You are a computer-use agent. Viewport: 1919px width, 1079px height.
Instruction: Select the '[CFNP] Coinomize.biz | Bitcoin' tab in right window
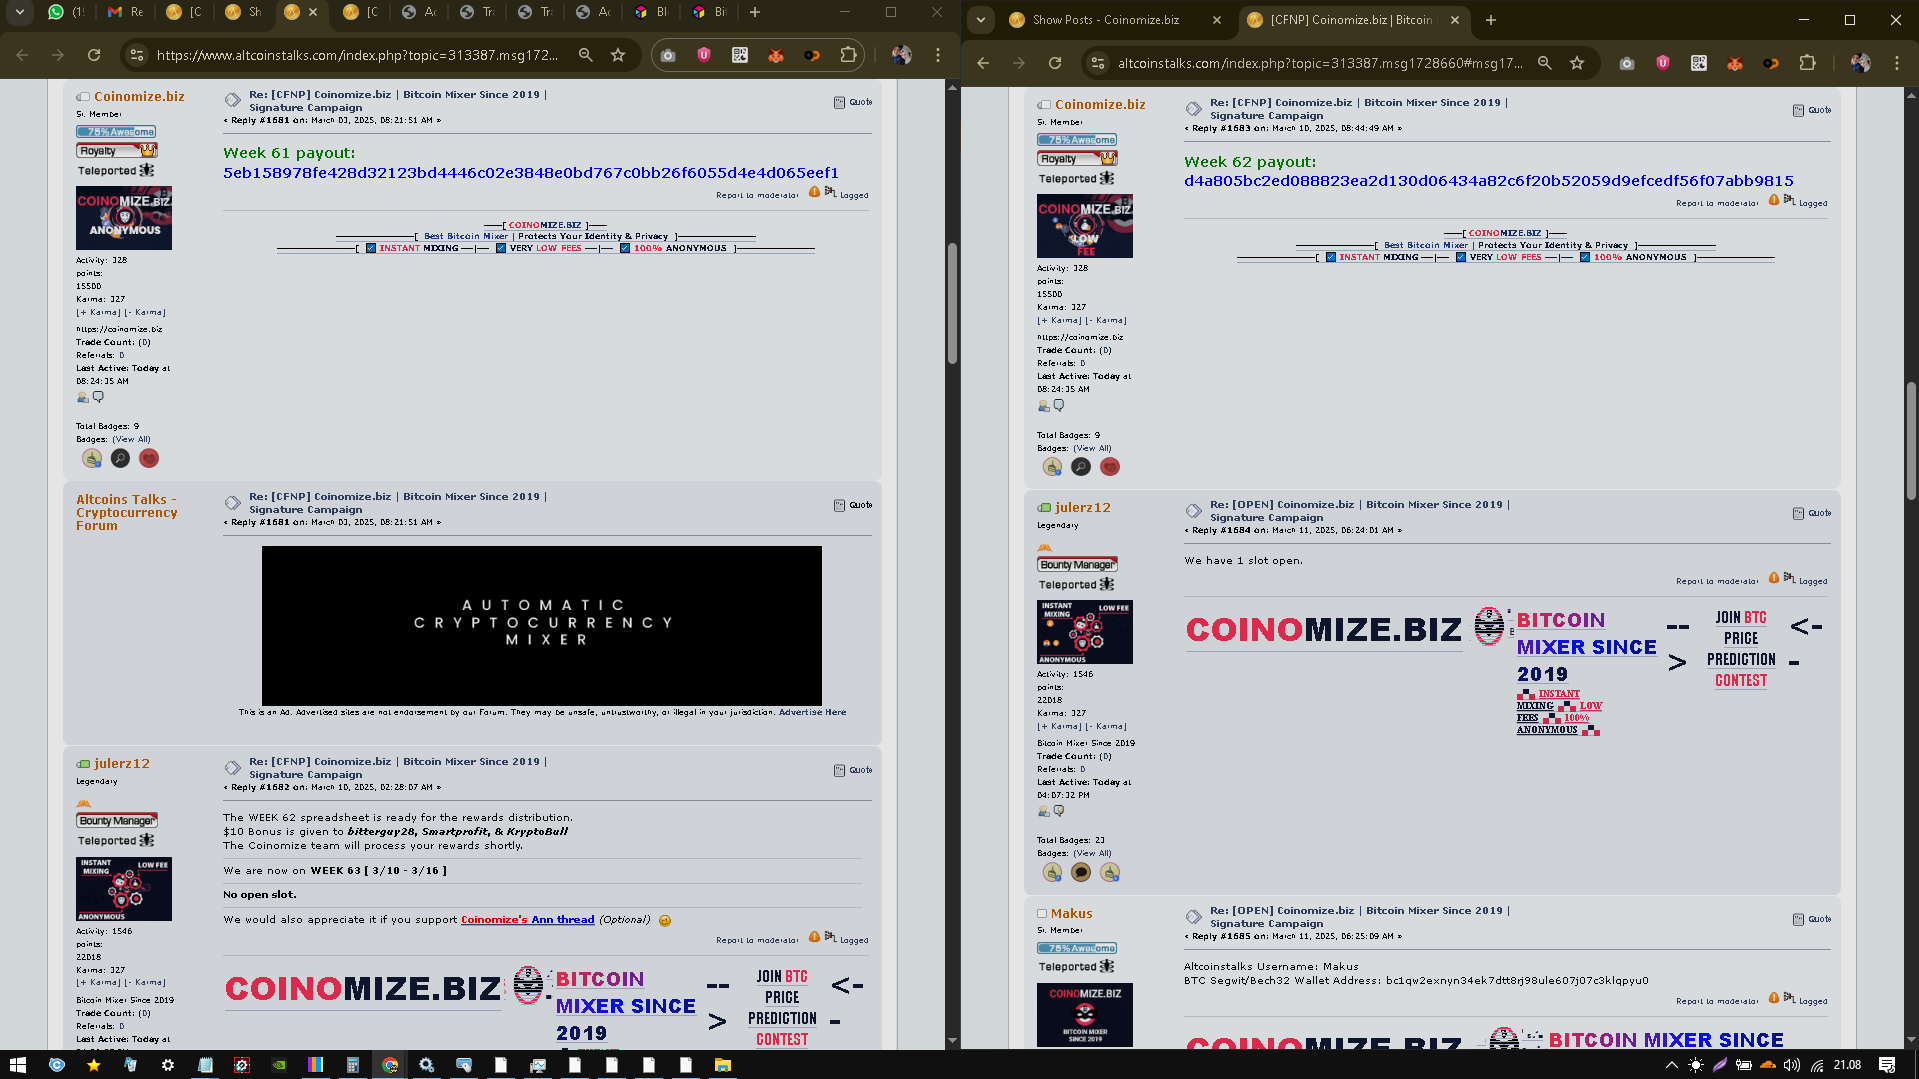tap(1355, 20)
